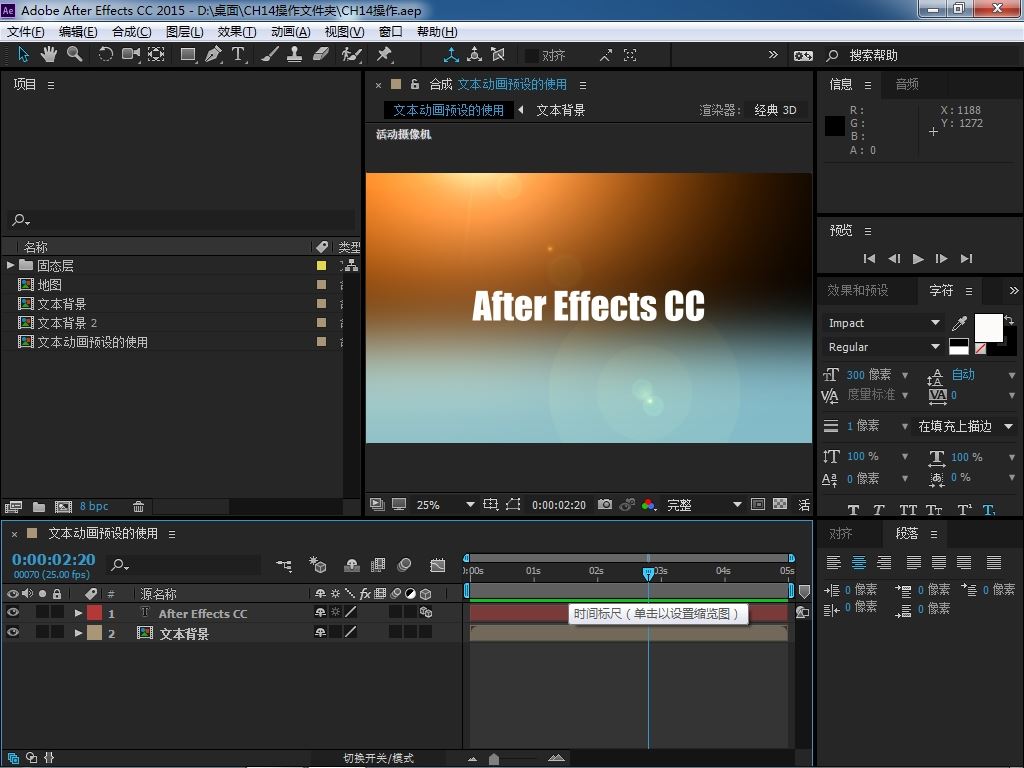Click the 0:00:02:20 timeline timecode
The height and width of the screenshot is (768, 1024).
point(54,560)
